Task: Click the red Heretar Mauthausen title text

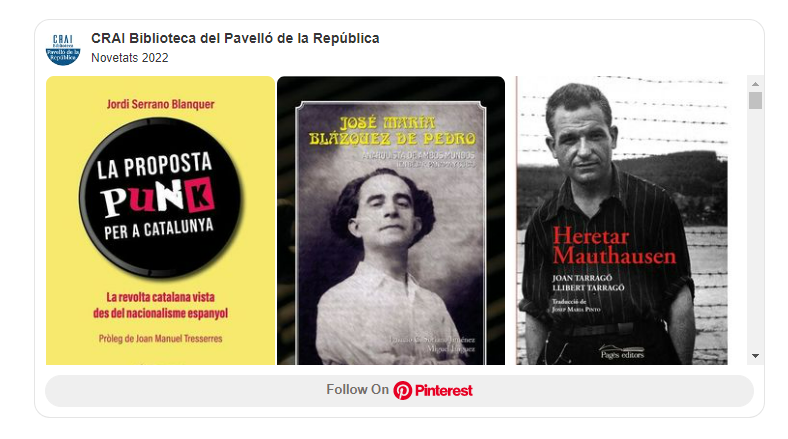Action: click(x=614, y=246)
